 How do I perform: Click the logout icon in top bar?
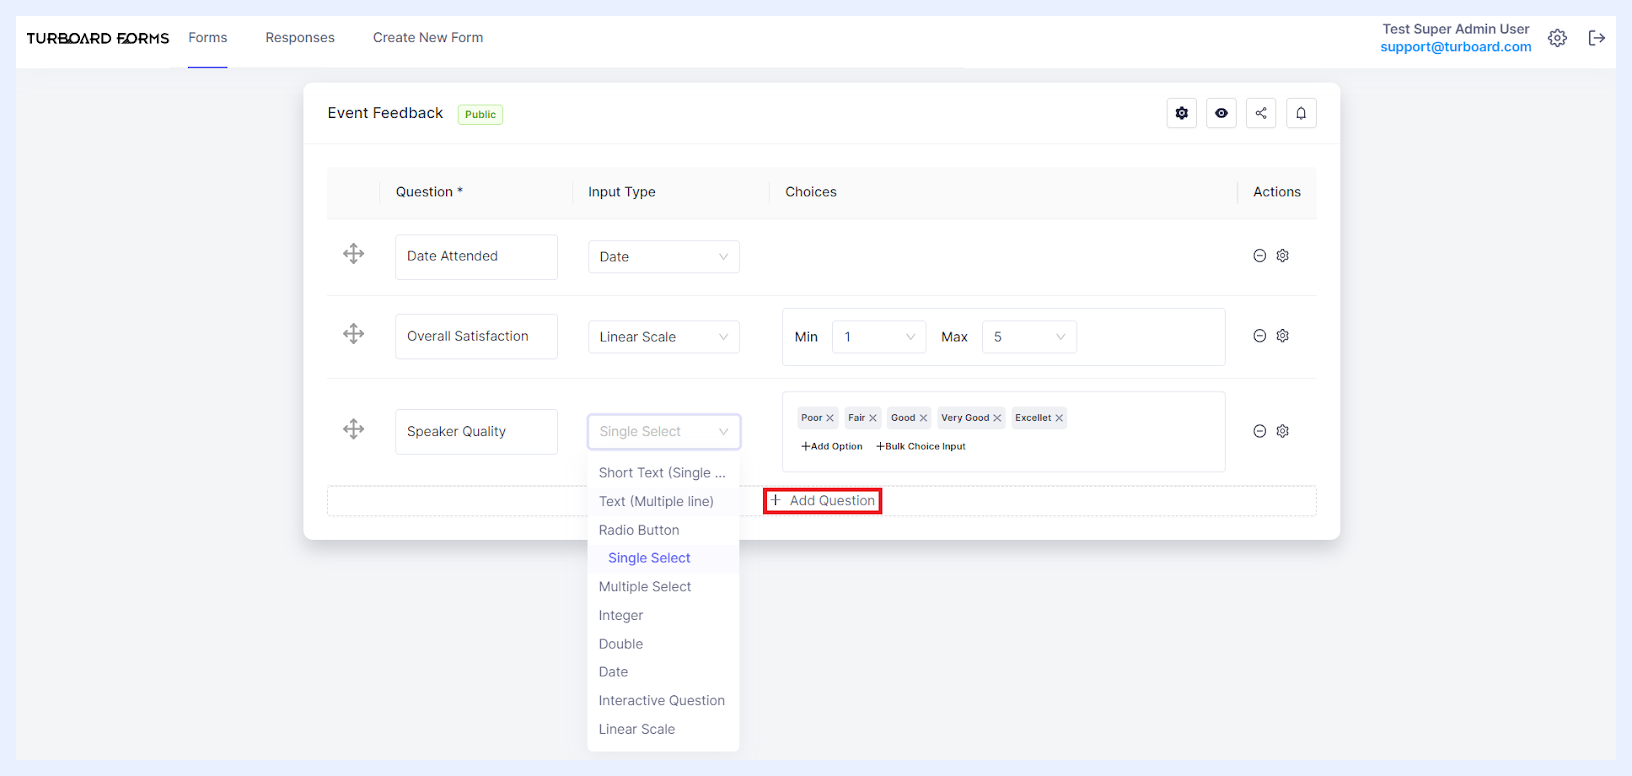(1597, 38)
